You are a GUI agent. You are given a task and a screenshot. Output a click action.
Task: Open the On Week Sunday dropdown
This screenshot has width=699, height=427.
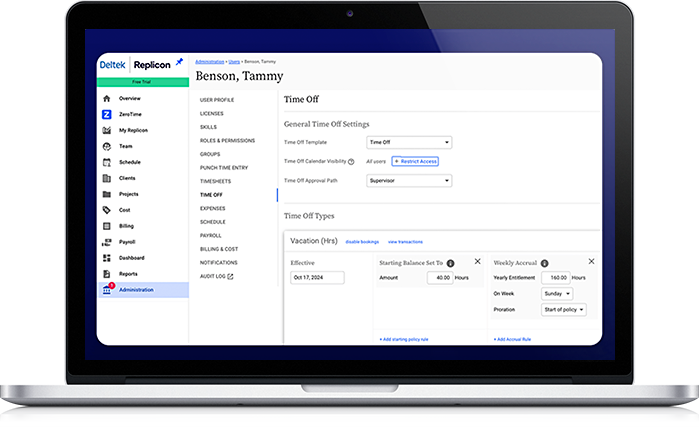click(557, 294)
